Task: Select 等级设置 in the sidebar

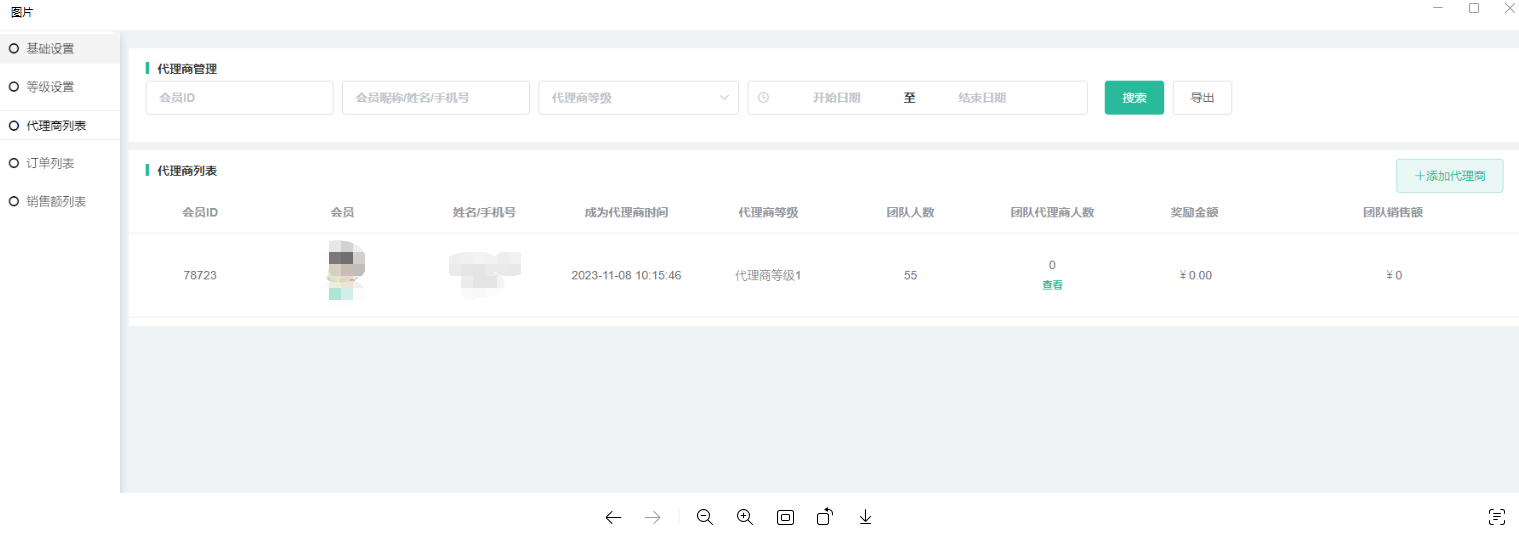Action: point(50,87)
